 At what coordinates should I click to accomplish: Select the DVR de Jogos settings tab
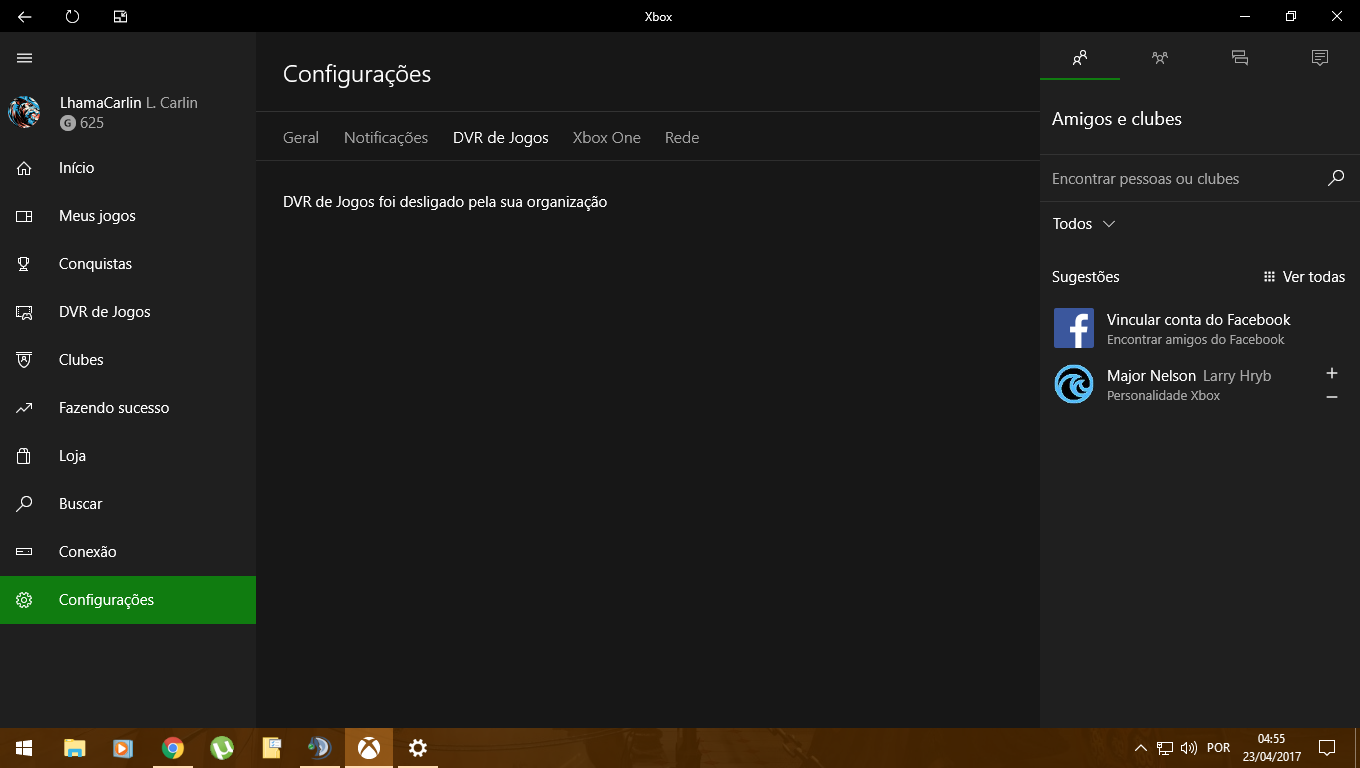(x=501, y=138)
